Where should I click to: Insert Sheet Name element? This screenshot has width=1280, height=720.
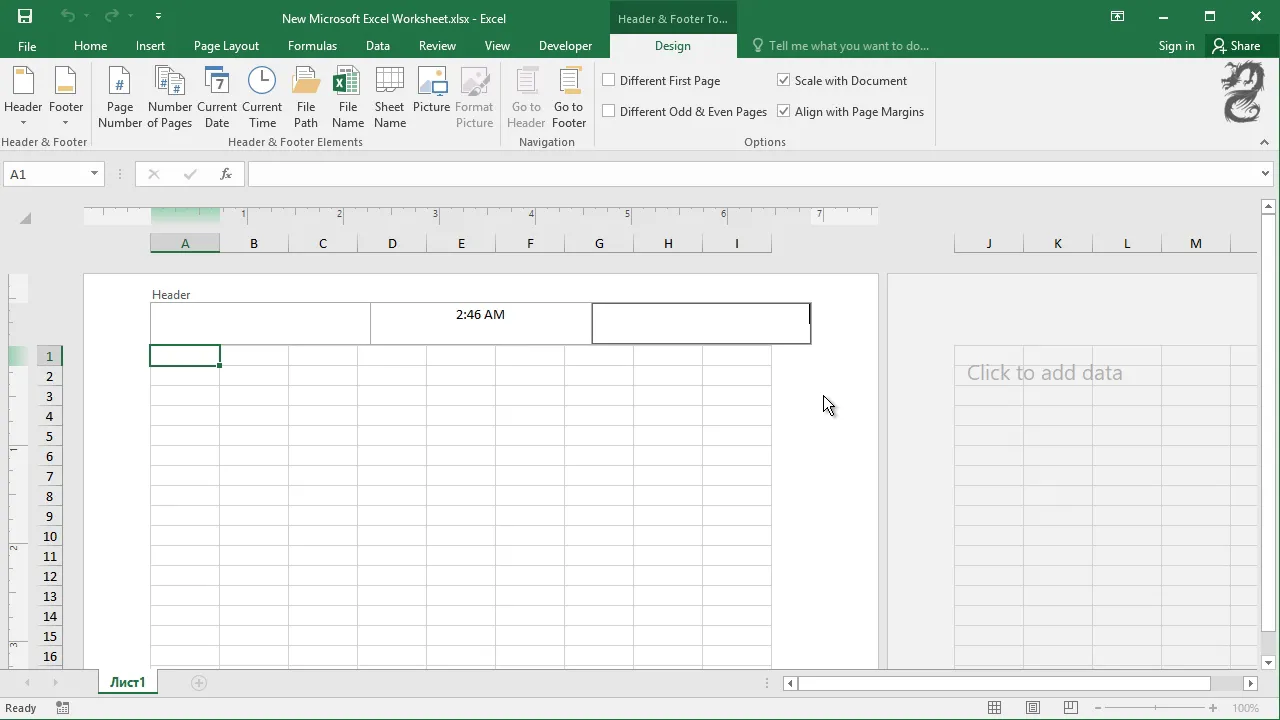pyautogui.click(x=390, y=98)
